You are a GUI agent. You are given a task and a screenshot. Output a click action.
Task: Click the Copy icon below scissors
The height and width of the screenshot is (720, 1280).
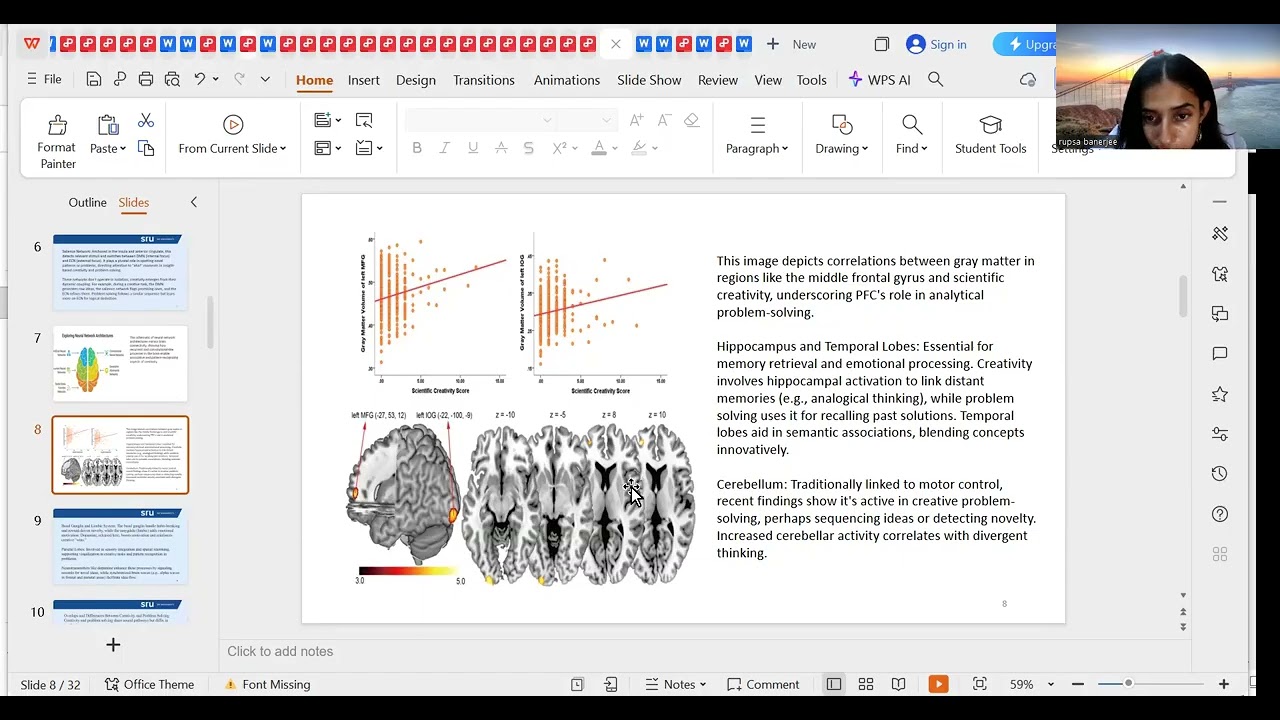146,148
